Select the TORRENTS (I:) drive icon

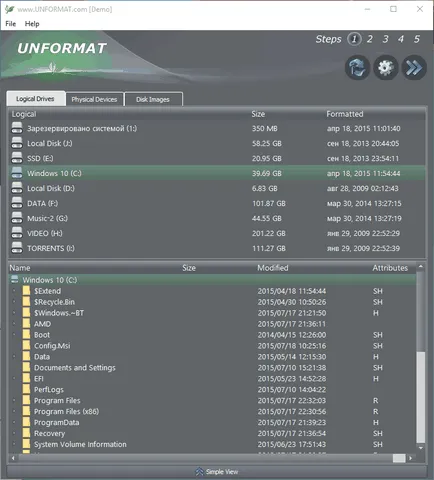click(17, 248)
